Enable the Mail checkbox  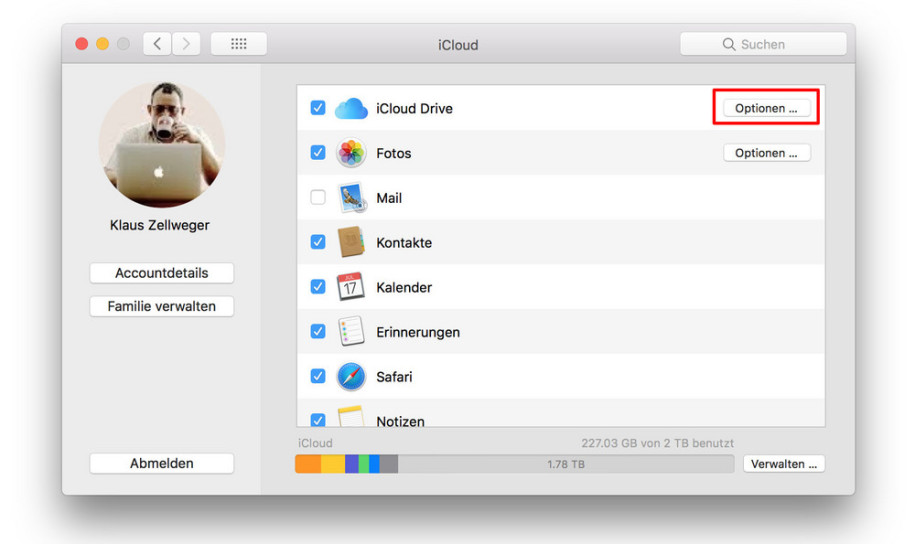tap(318, 197)
